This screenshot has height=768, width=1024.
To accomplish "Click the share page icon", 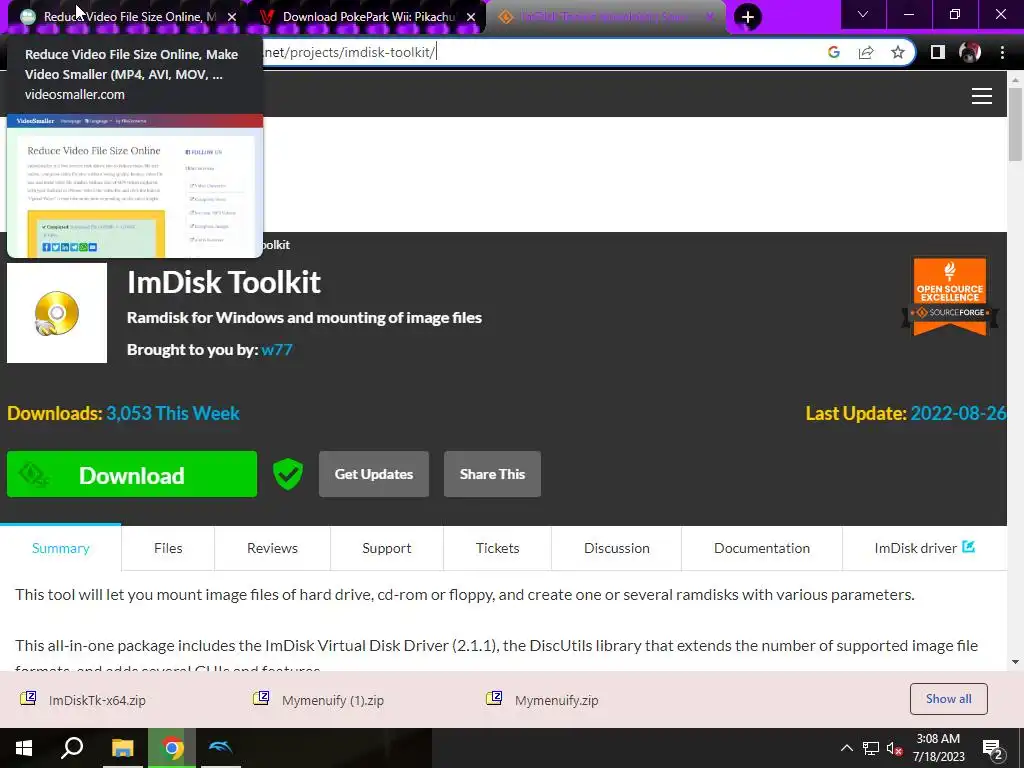I will 866,52.
